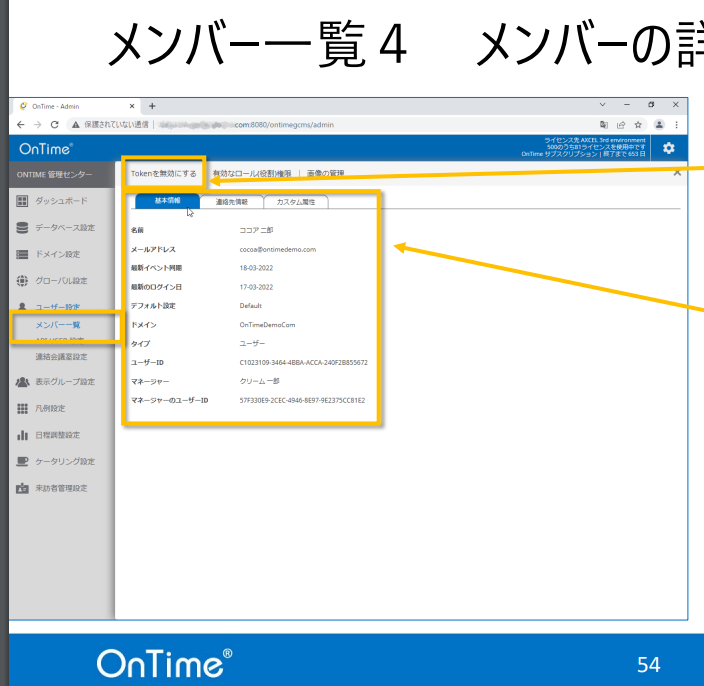Select the OnTime - Admin browser tab

pyautogui.click(x=76, y=106)
